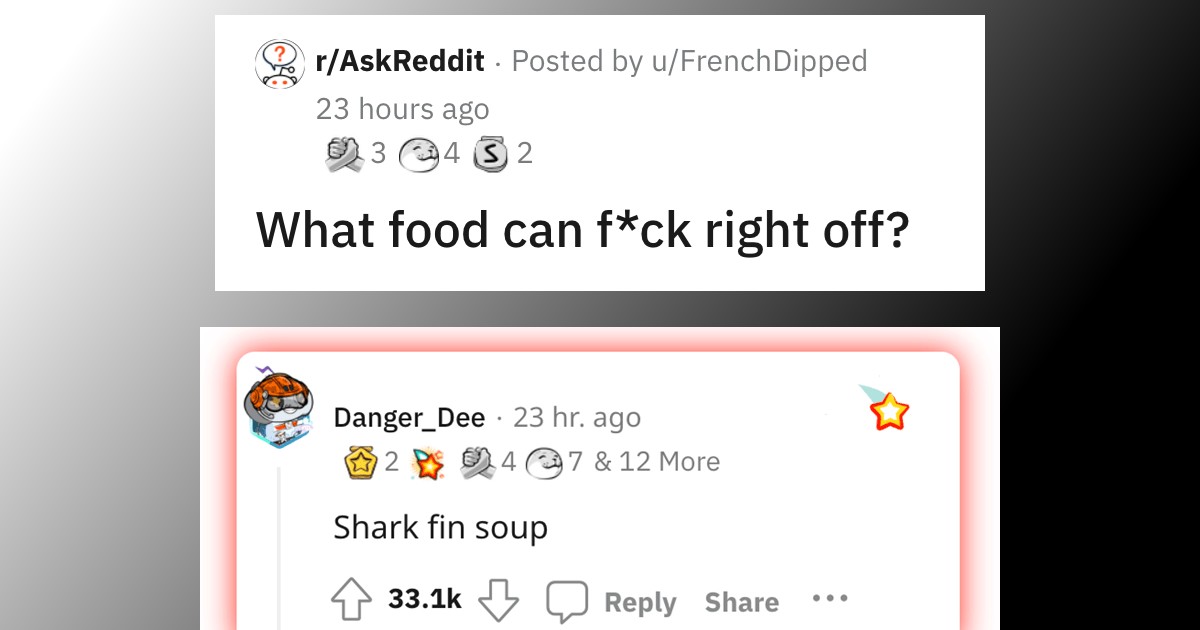
Task: Click the shooting star award badge at comment corner
Action: (x=885, y=407)
